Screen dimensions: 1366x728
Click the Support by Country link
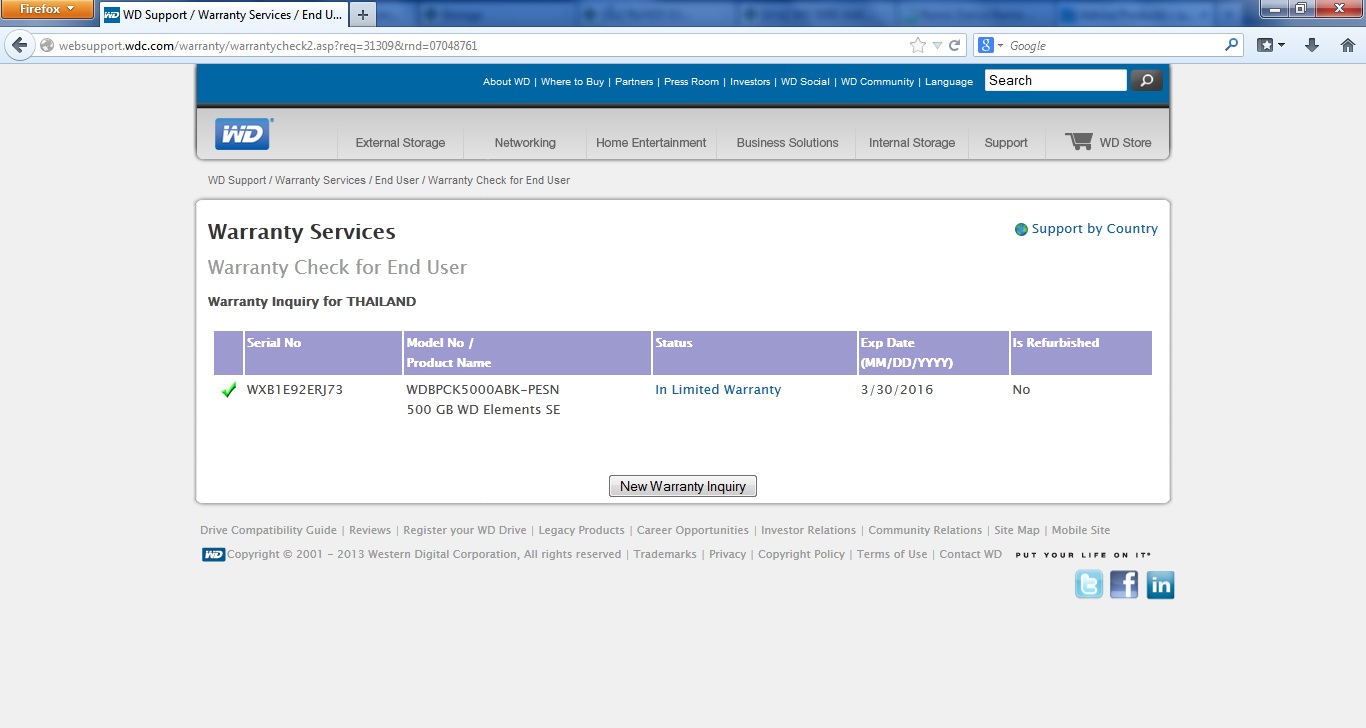[1095, 229]
